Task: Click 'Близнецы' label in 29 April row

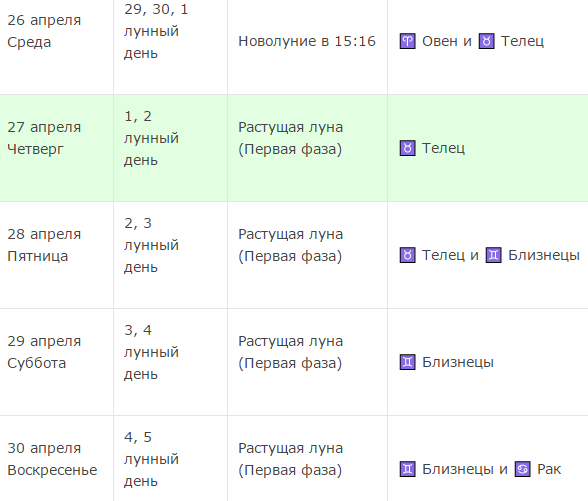Action: [458, 362]
